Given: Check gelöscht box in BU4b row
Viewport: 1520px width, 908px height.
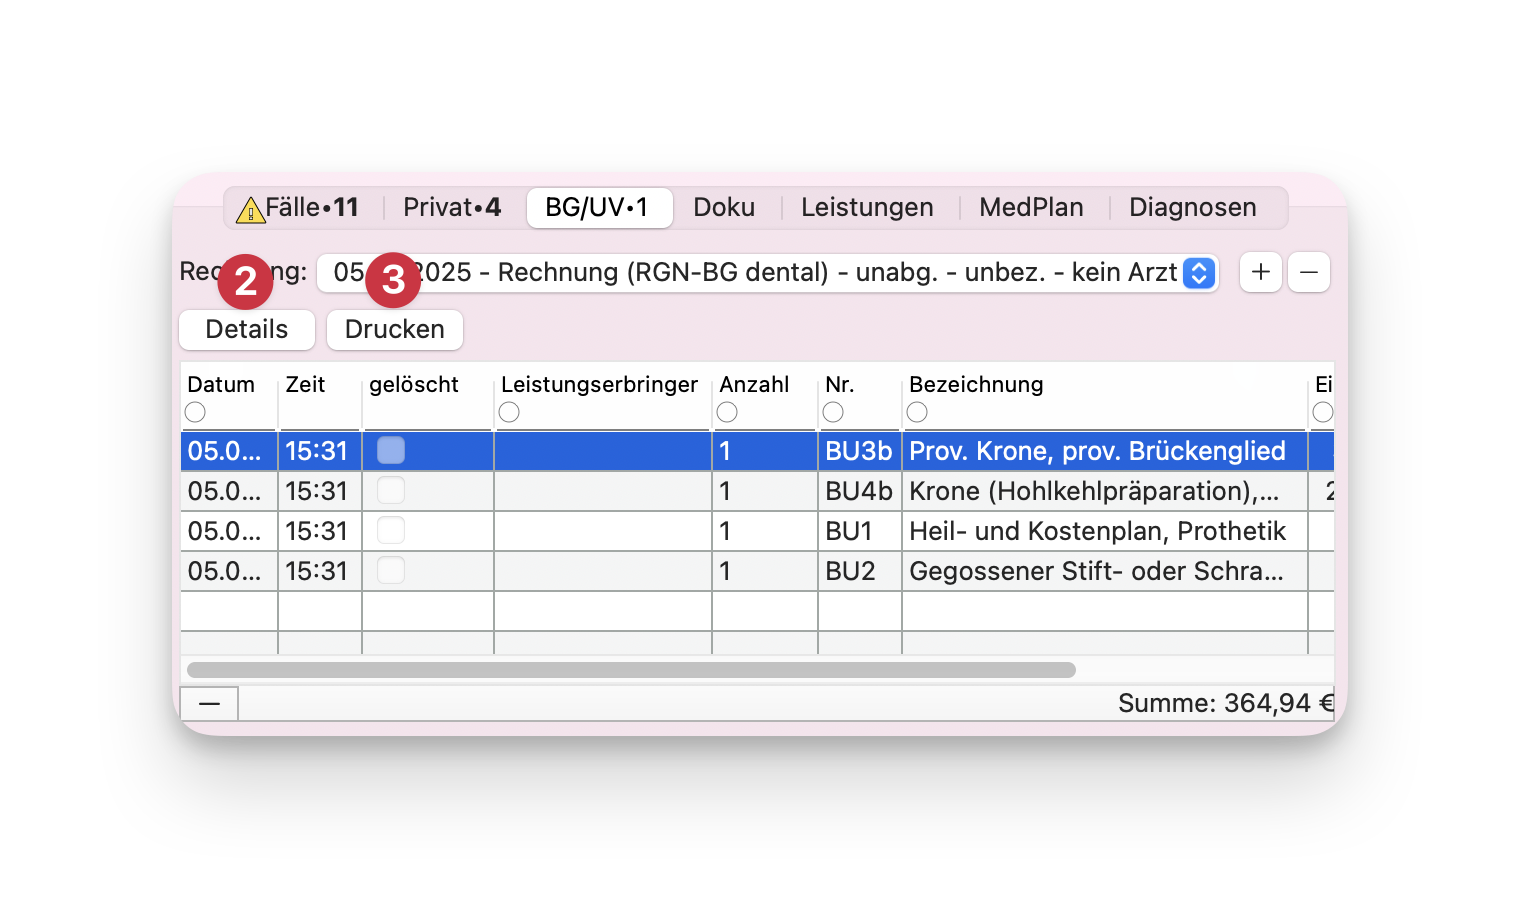Looking at the screenshot, I should [x=391, y=491].
